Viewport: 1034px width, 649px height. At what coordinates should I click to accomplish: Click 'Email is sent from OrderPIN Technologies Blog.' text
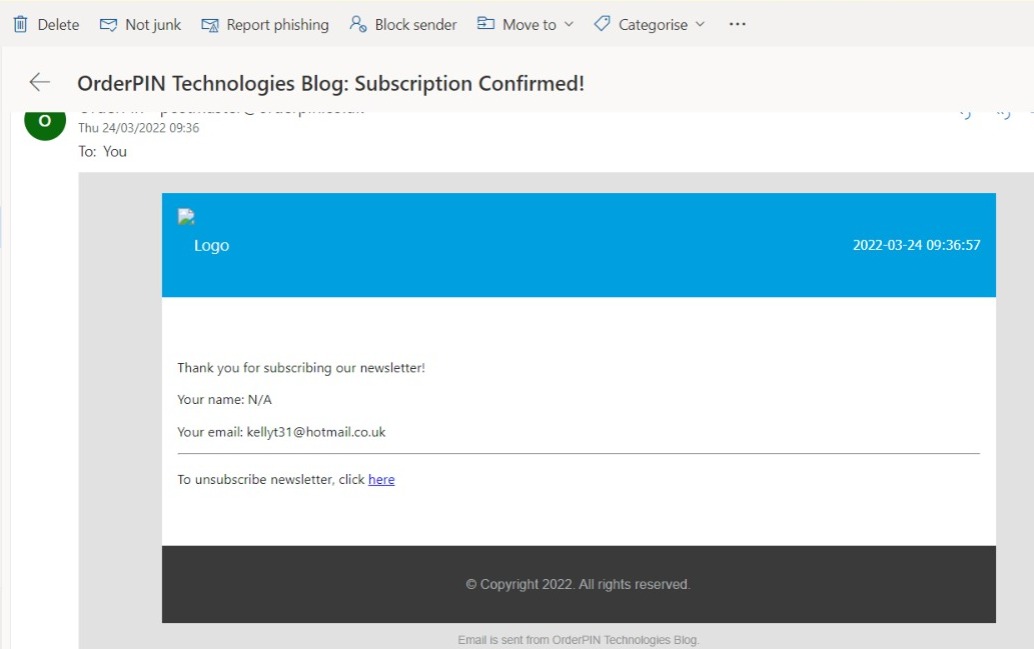(578, 640)
